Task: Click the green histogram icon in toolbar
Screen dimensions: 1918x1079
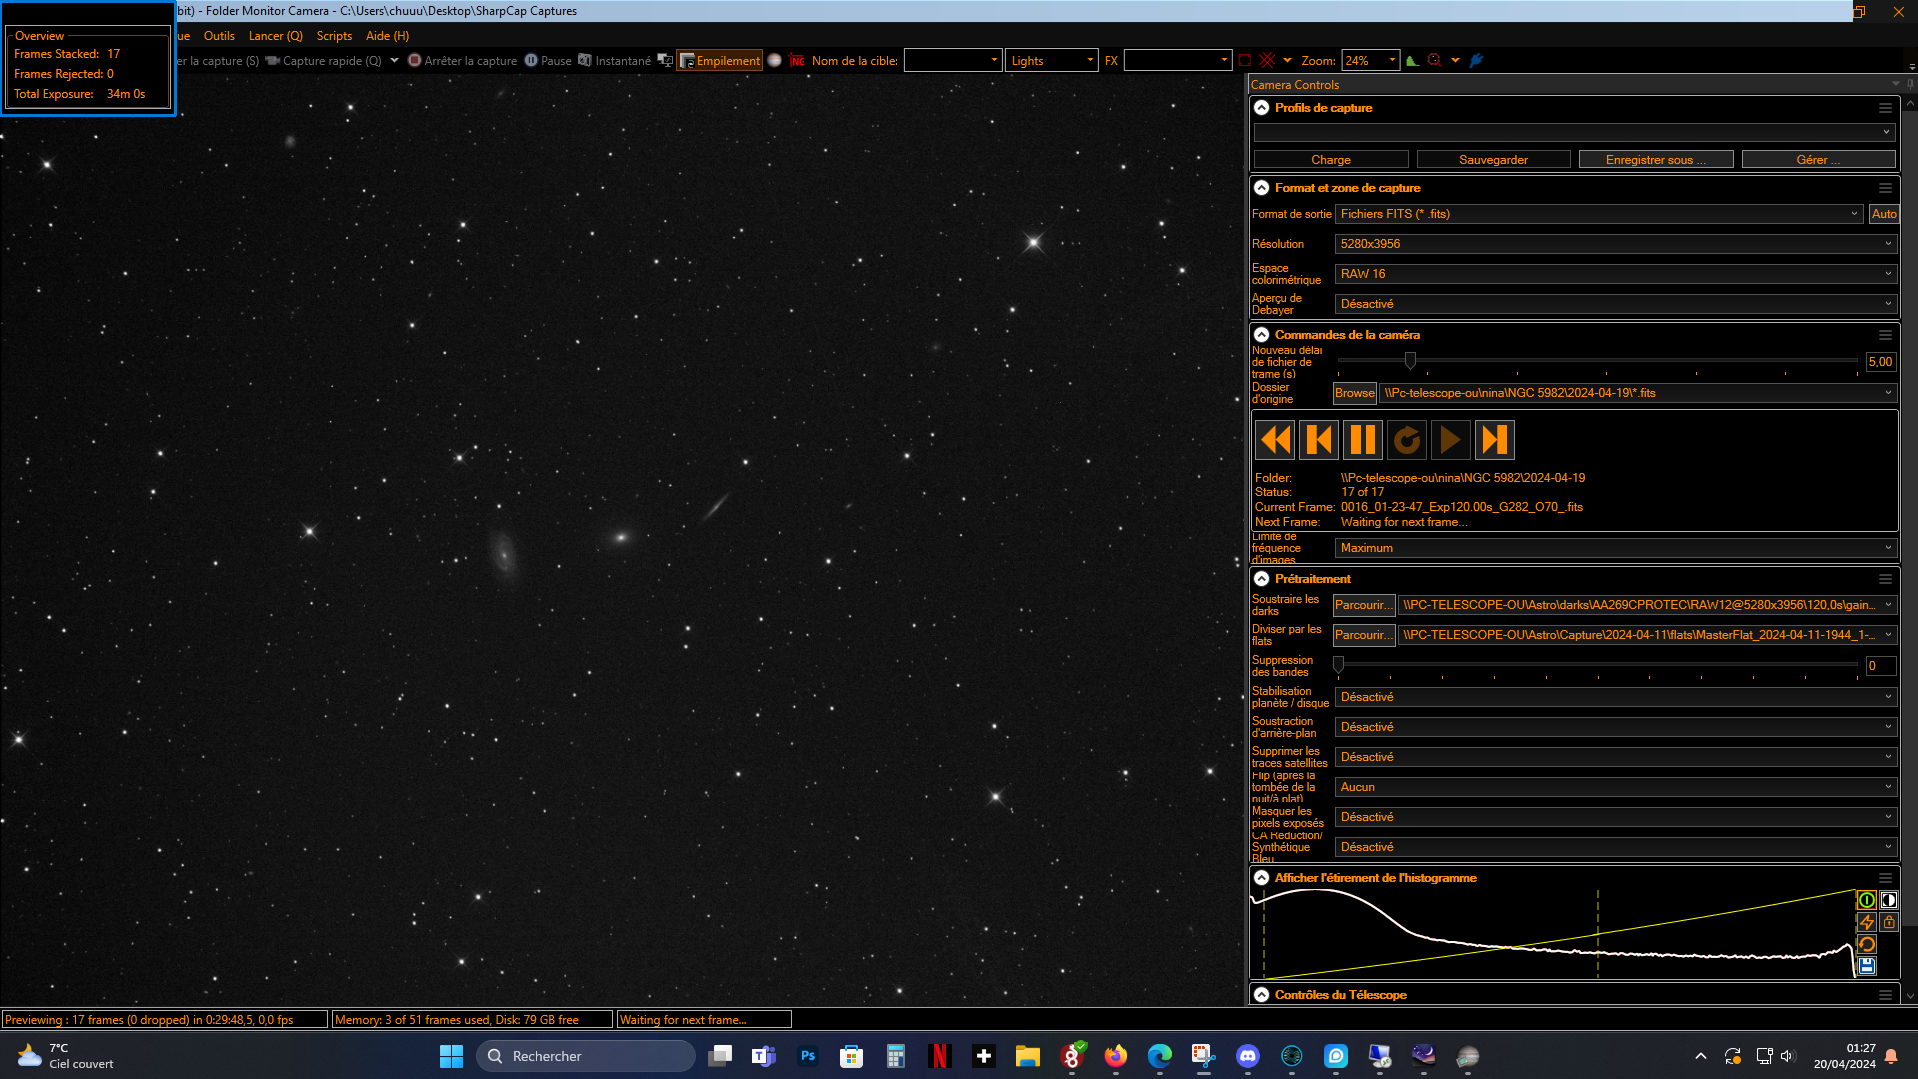Action: point(1412,61)
